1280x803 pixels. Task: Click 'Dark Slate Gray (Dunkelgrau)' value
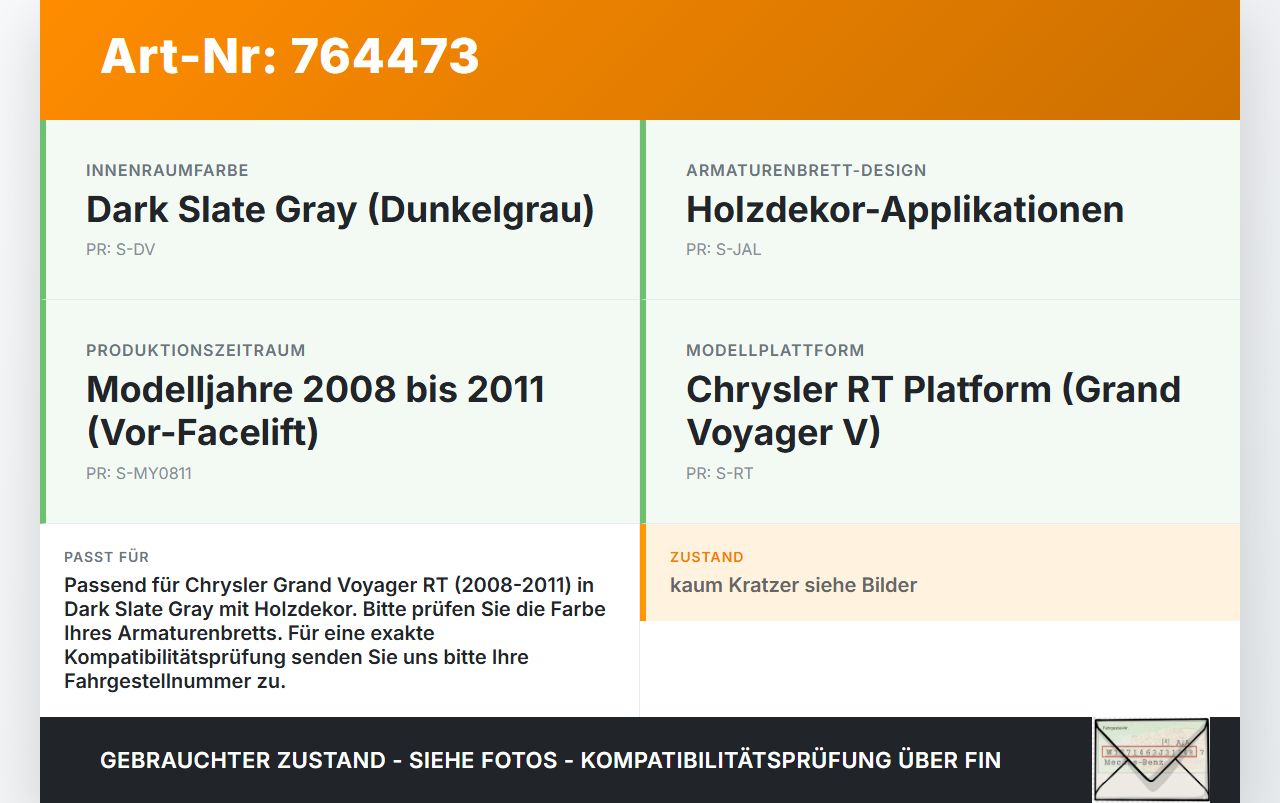[340, 209]
